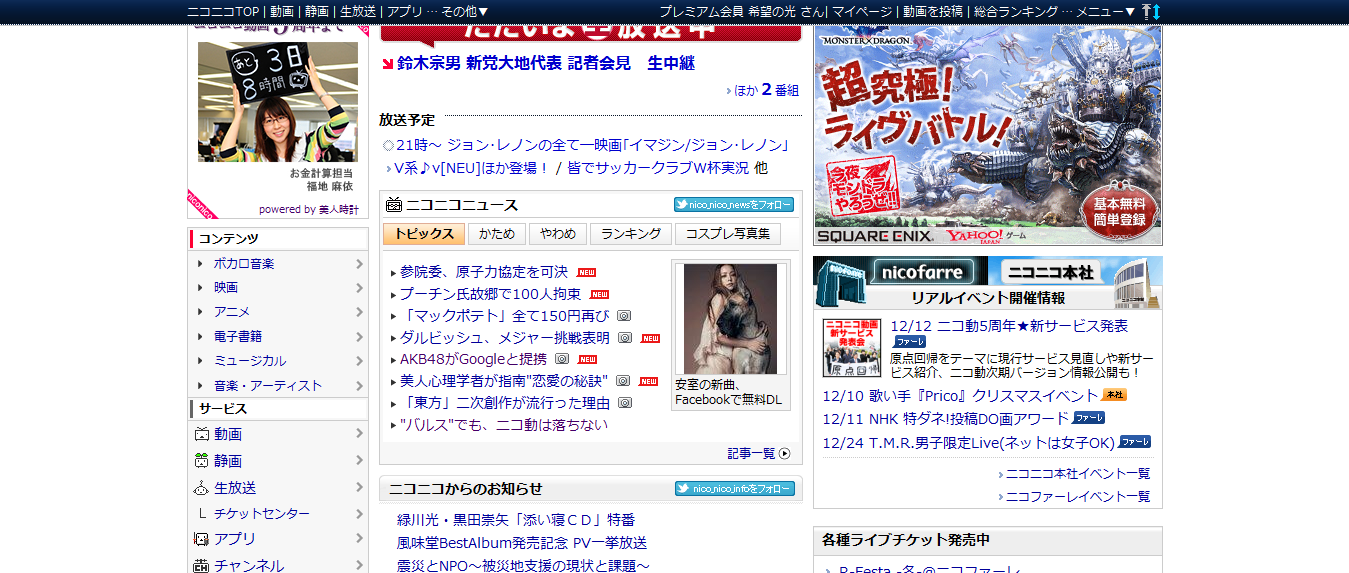1349x573 pixels.
Task: Click the チャンネル channel icon in sidebar
Action: (201, 566)
